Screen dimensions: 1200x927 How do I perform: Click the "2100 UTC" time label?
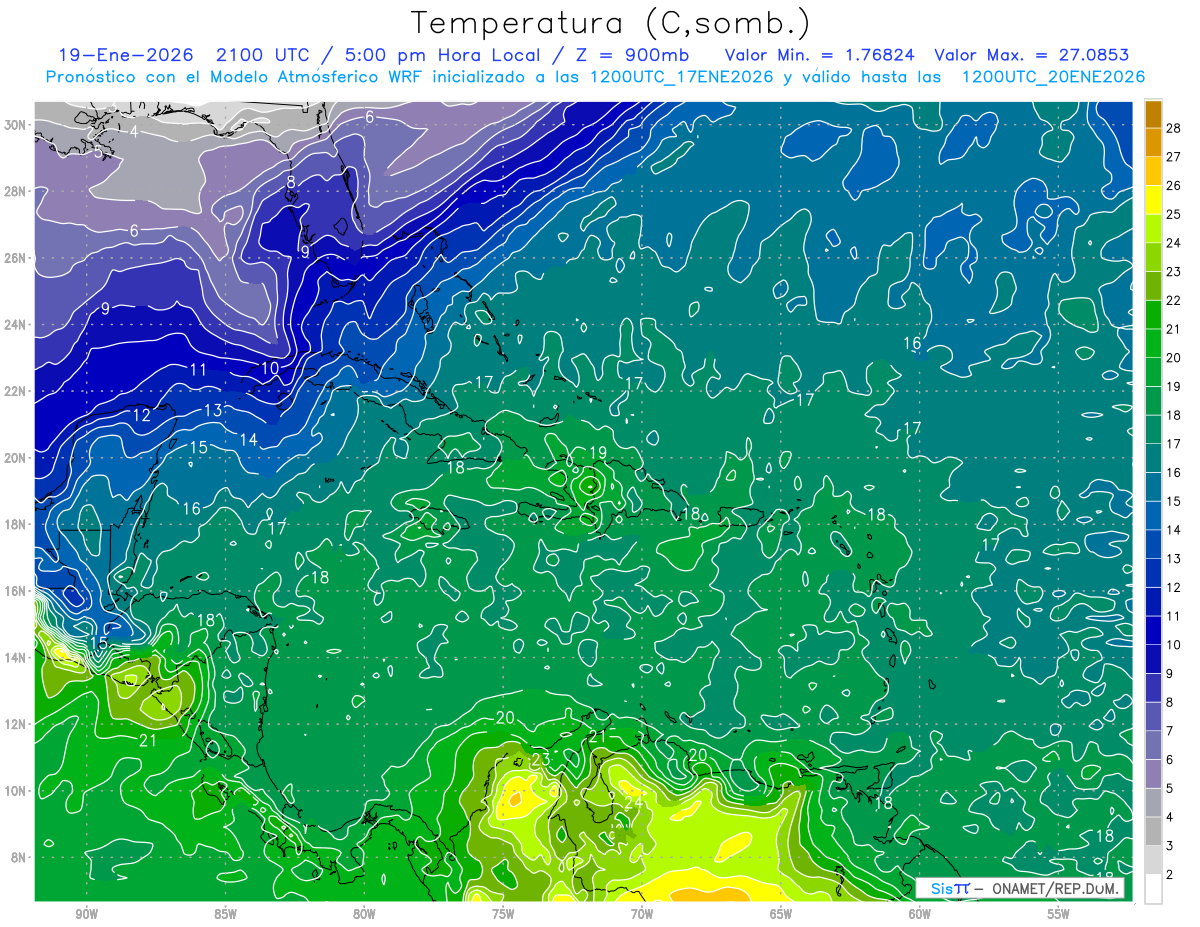click(x=262, y=55)
